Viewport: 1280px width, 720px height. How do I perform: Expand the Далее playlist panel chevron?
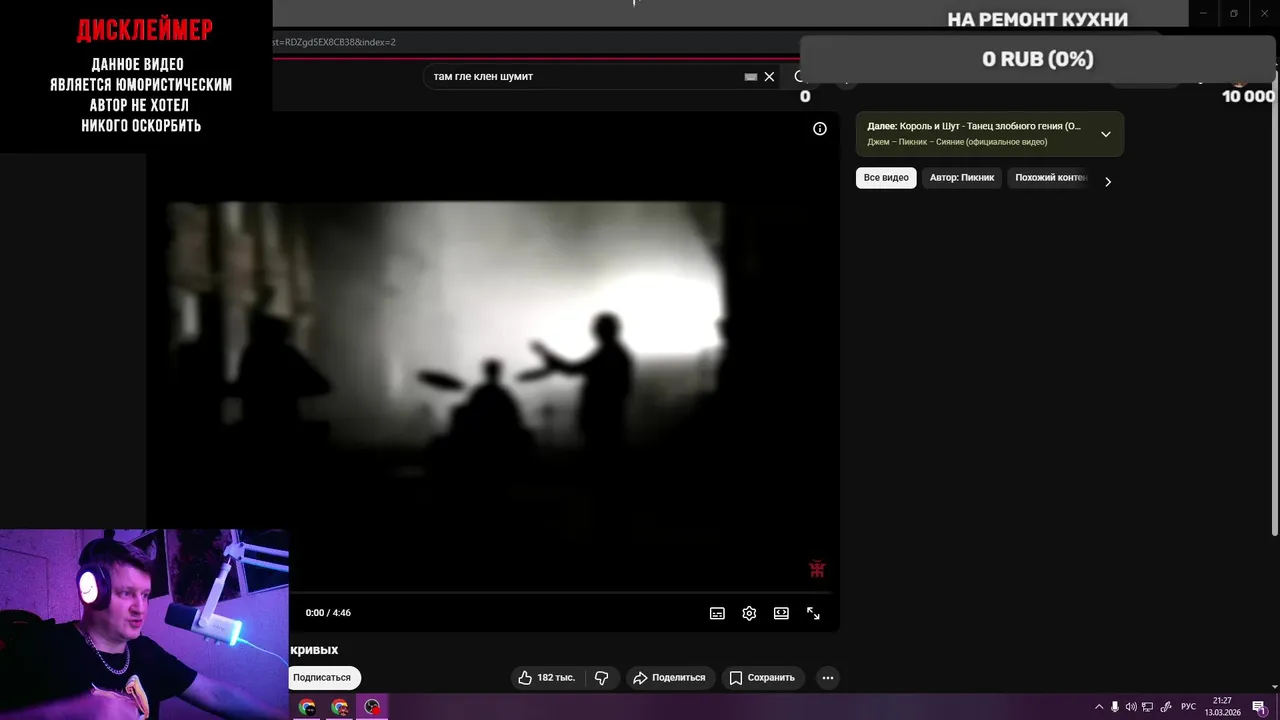tap(1105, 134)
